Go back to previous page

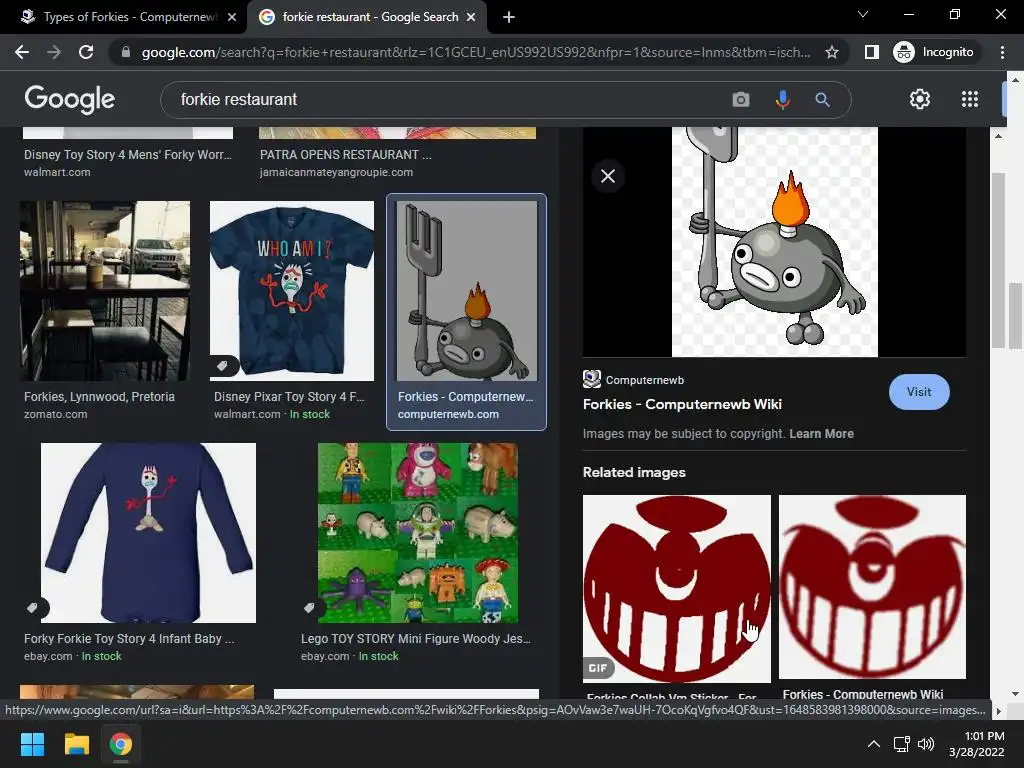pos(22,52)
